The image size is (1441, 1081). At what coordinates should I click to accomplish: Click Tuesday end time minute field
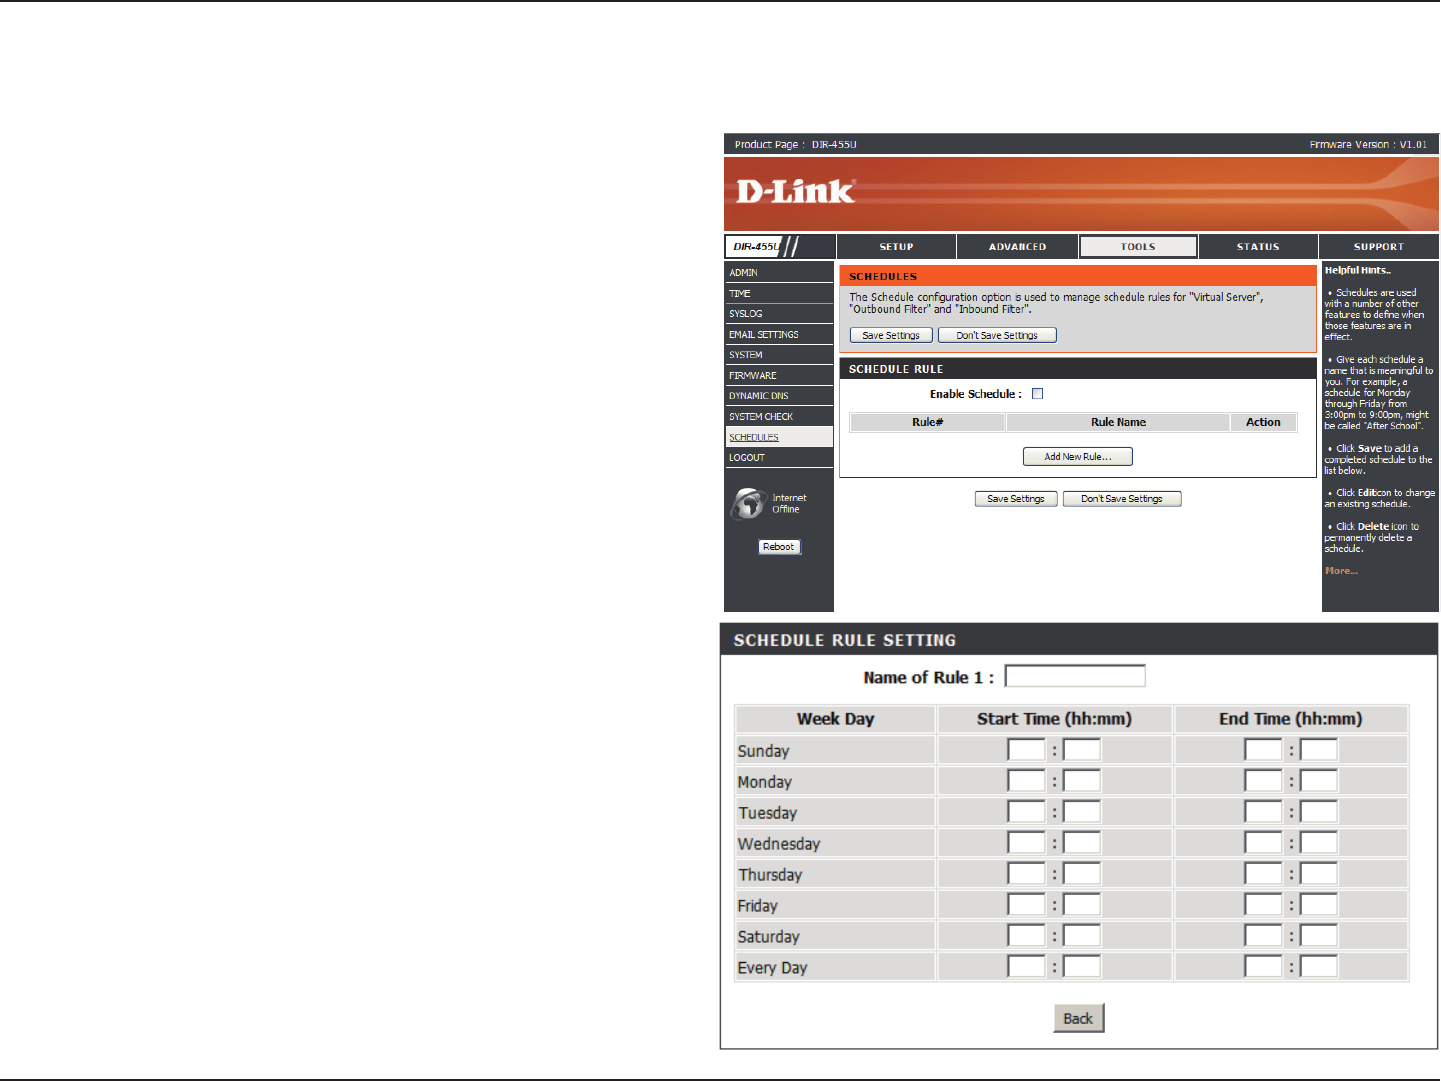pos(1319,812)
